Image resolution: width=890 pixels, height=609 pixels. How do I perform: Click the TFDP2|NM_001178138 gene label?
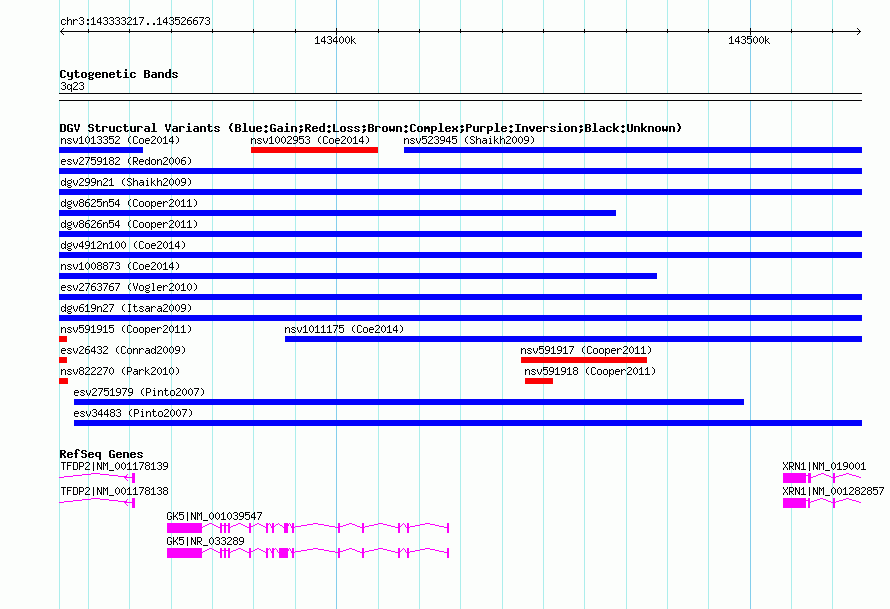pyautogui.click(x=114, y=492)
